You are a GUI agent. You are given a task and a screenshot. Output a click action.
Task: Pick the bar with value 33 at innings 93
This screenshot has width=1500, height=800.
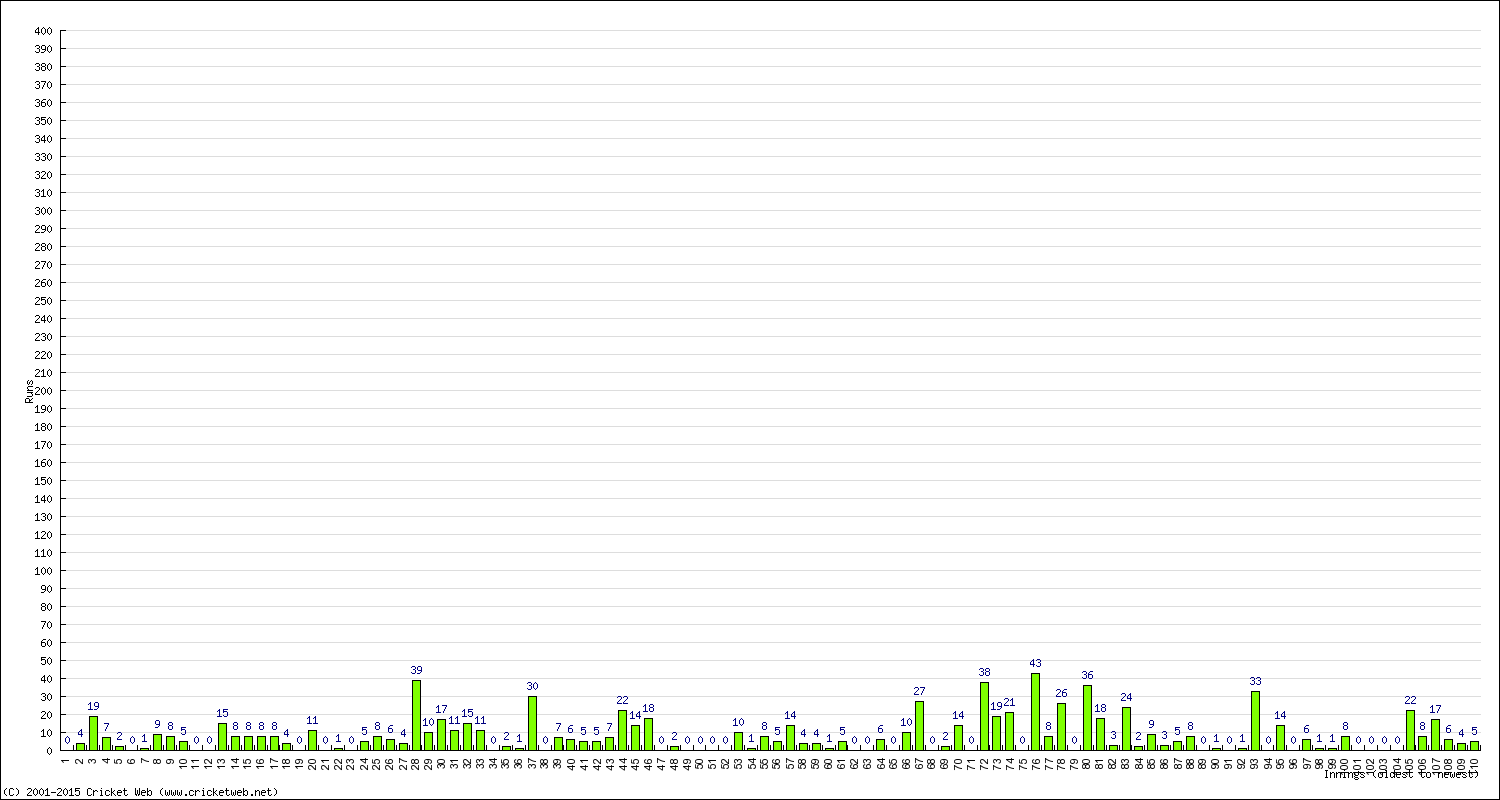click(1255, 720)
